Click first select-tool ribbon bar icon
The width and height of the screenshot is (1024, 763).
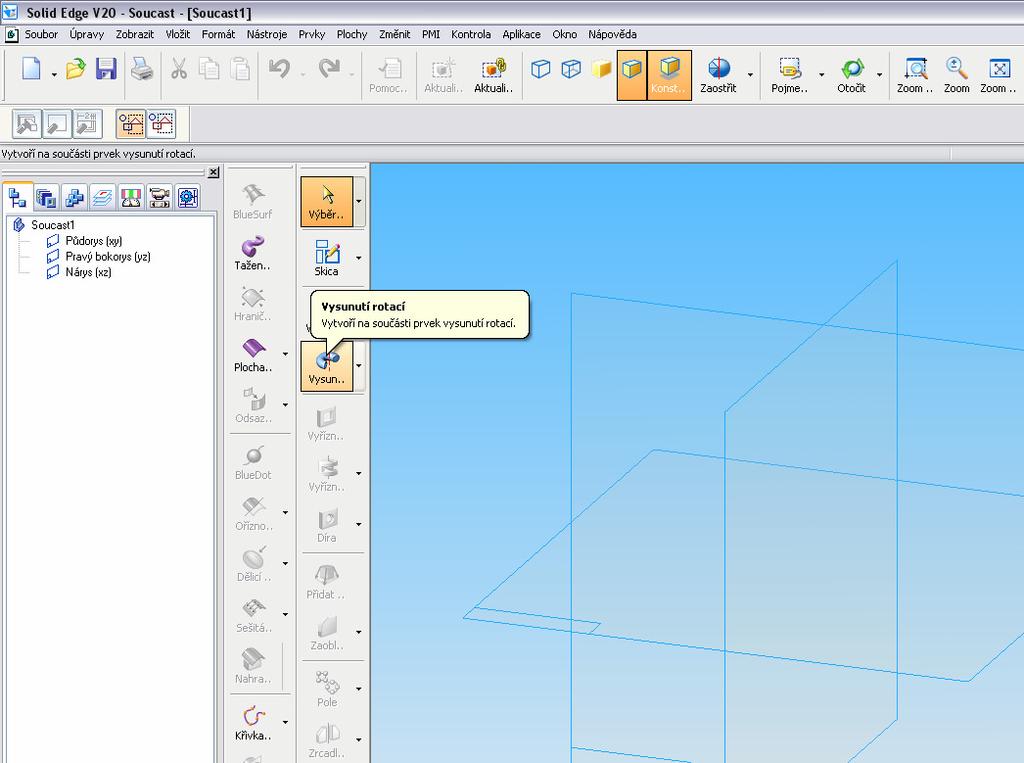click(x=27, y=124)
